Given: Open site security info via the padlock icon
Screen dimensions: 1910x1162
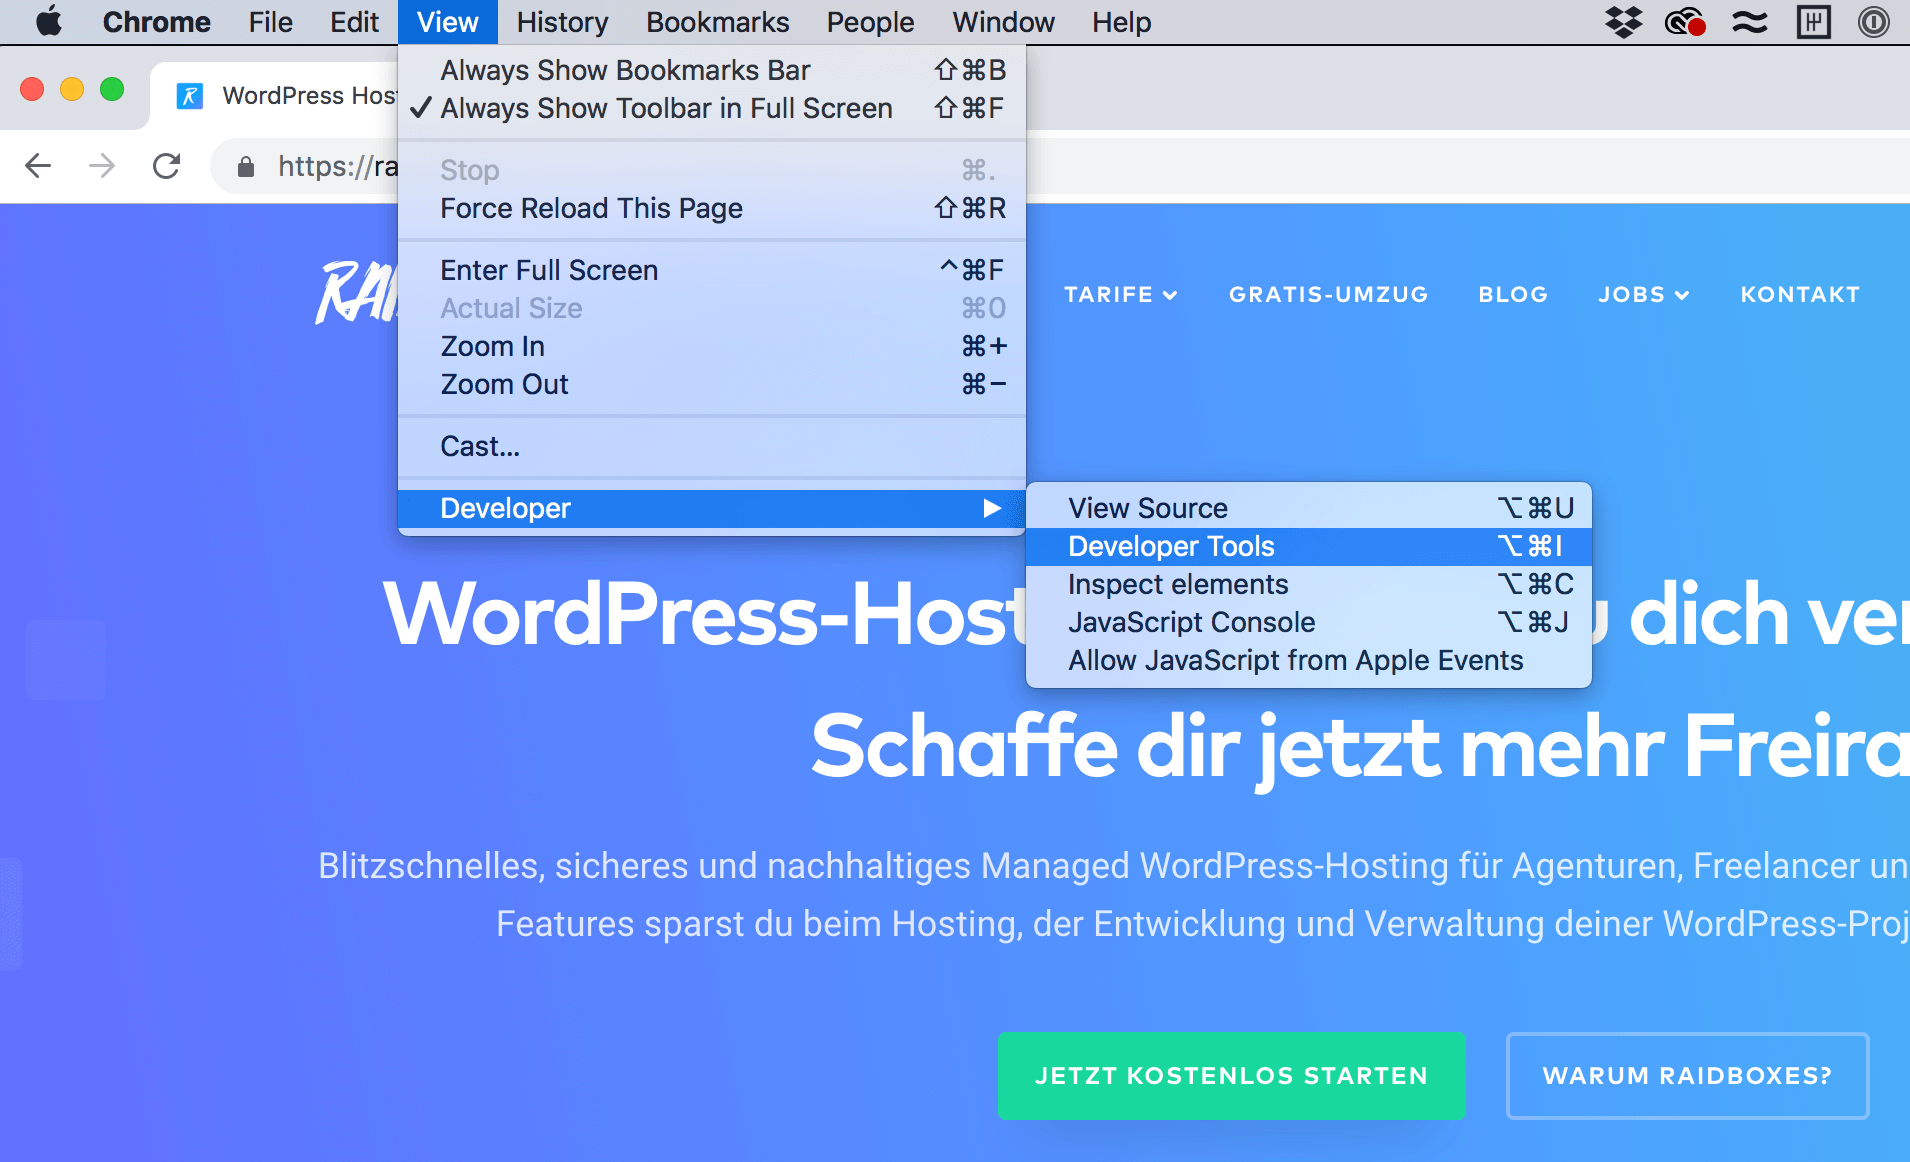Looking at the screenshot, I should tap(245, 166).
